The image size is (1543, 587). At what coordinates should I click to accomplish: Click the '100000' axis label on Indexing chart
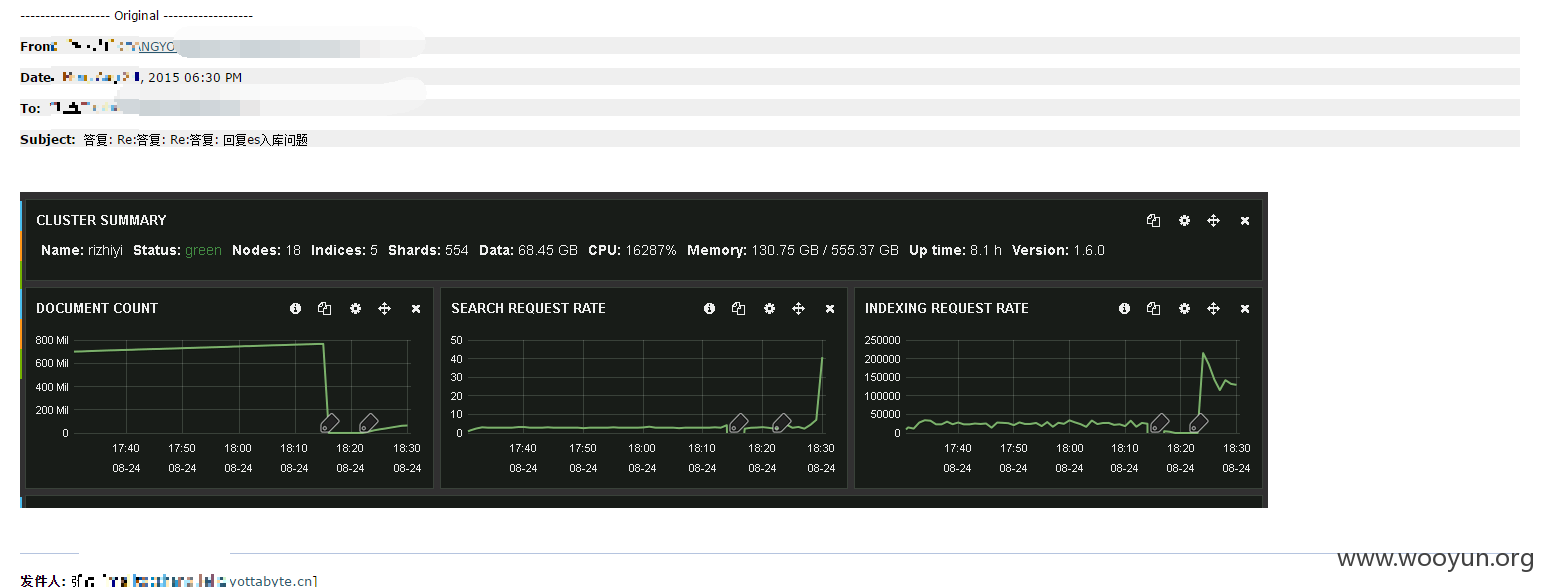click(883, 396)
